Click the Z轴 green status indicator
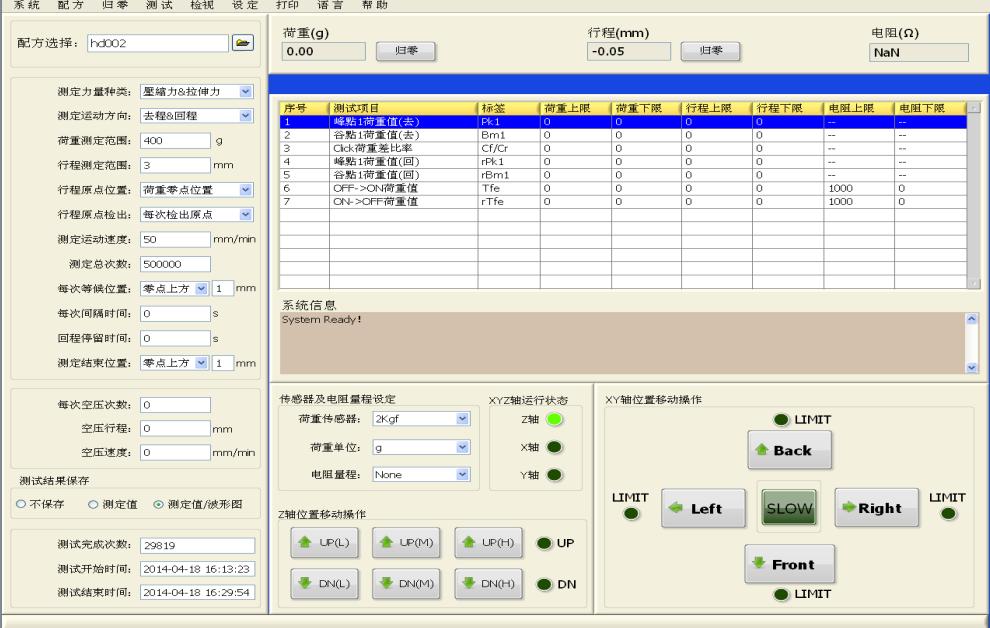The width and height of the screenshot is (990, 628). [x=554, y=419]
